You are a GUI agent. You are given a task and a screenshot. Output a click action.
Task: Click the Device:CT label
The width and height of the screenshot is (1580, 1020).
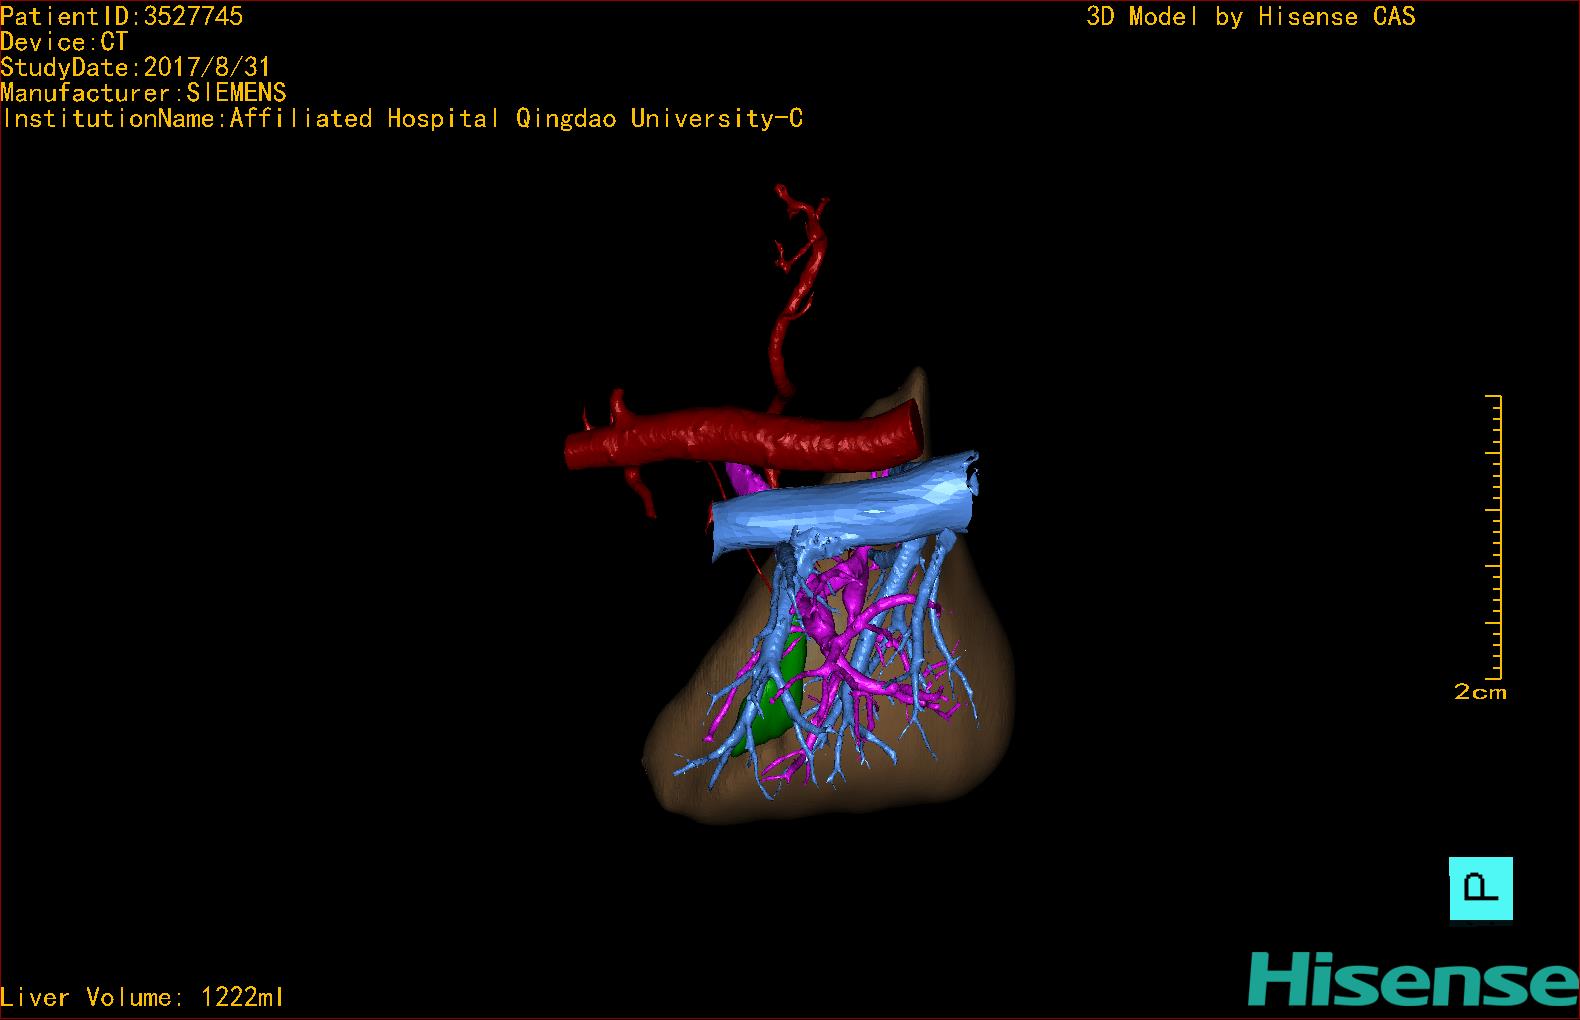pyautogui.click(x=64, y=42)
